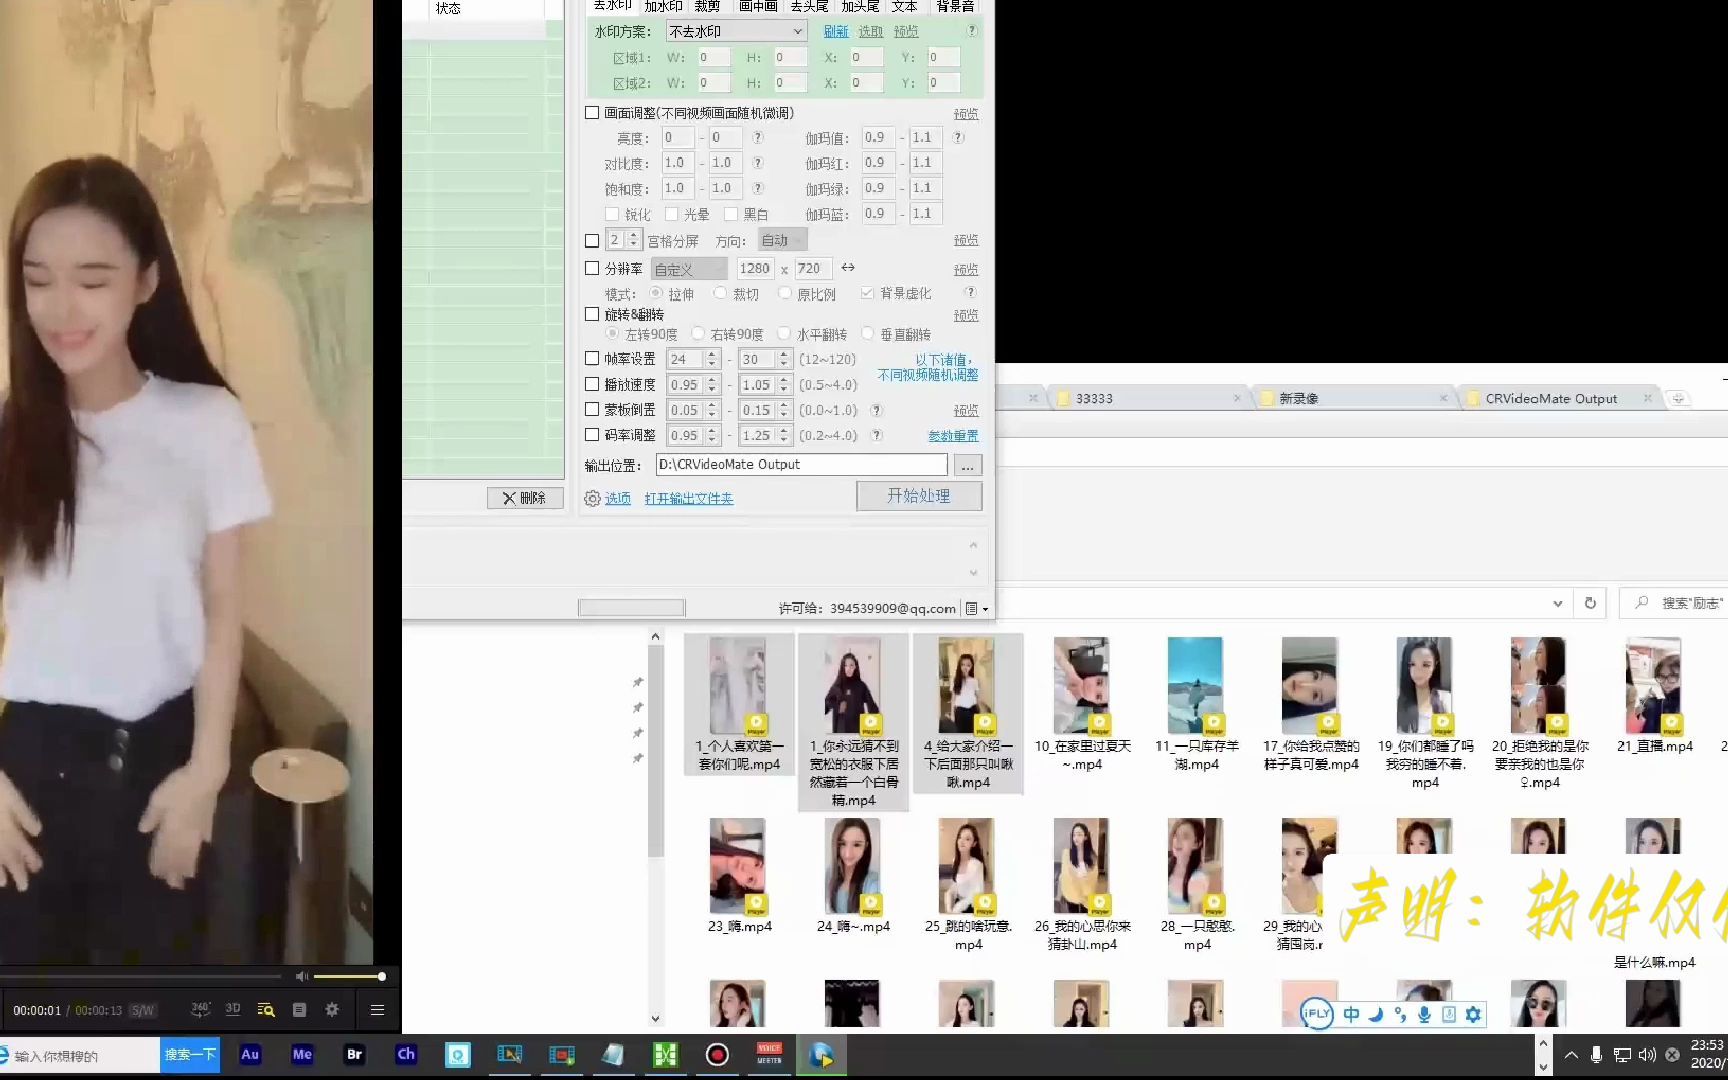This screenshot has width=1728, height=1080.
Task: Click help icon beside 伽玛值 gamma value
Action: pyautogui.click(x=958, y=138)
